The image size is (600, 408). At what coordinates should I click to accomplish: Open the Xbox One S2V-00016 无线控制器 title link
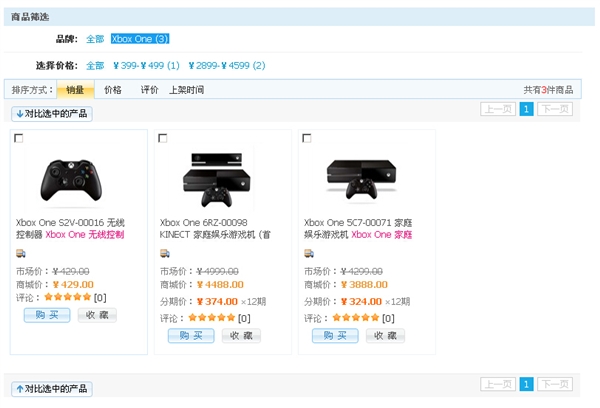[70, 228]
